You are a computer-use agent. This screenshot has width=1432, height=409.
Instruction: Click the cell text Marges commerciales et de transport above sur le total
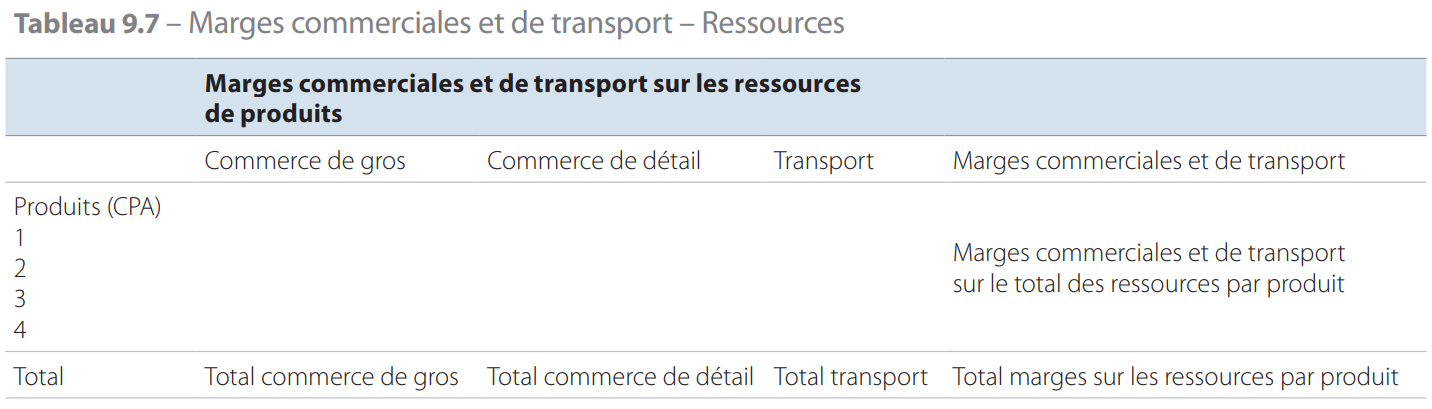(x=1149, y=253)
